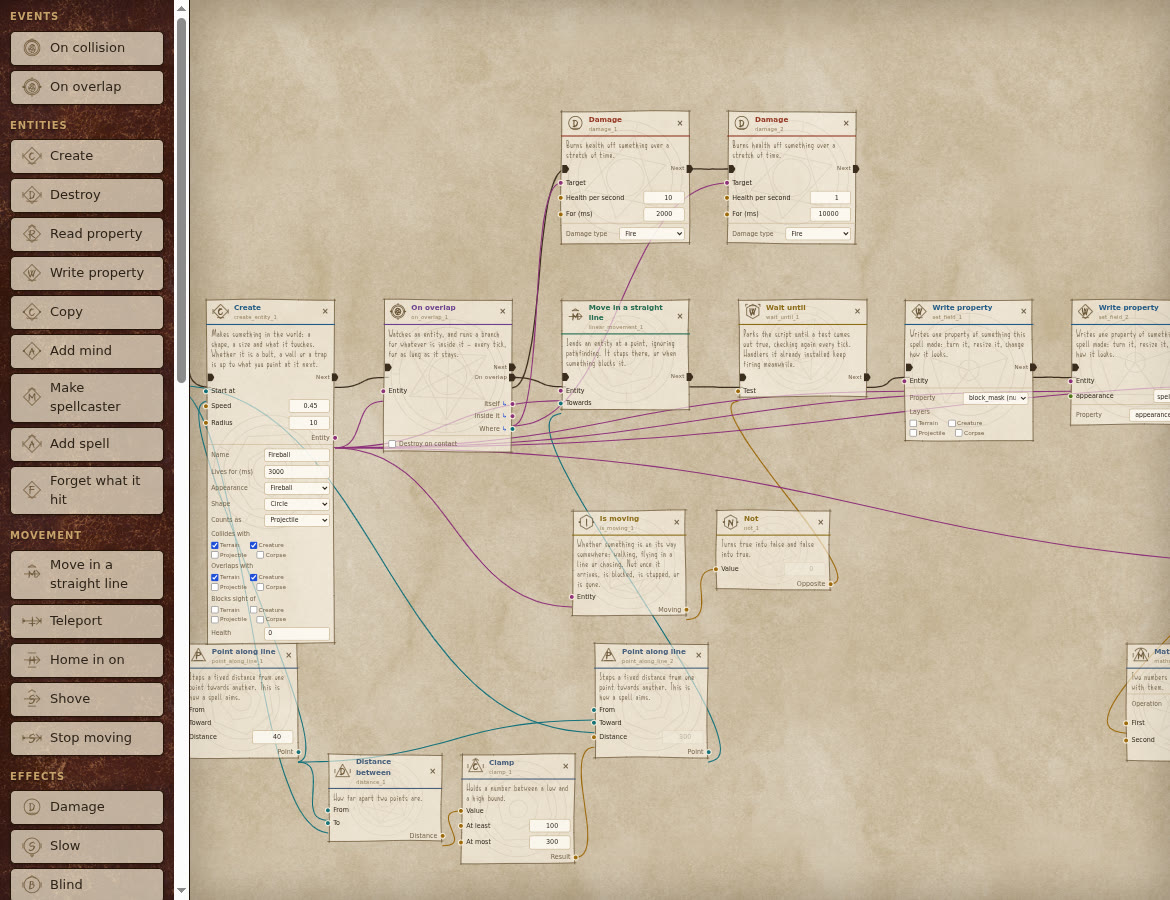1170x900 pixels.
Task: Add a Shove node from palette
Action: [87, 699]
